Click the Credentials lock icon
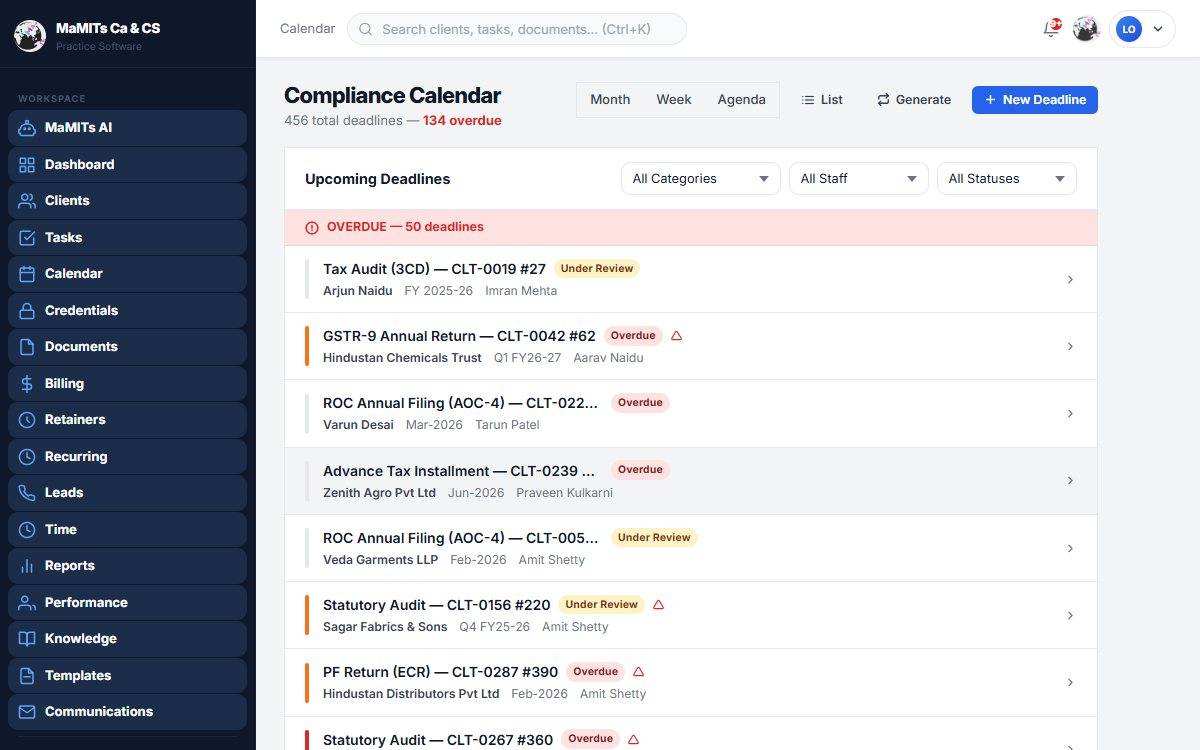1200x750 pixels. point(27,310)
